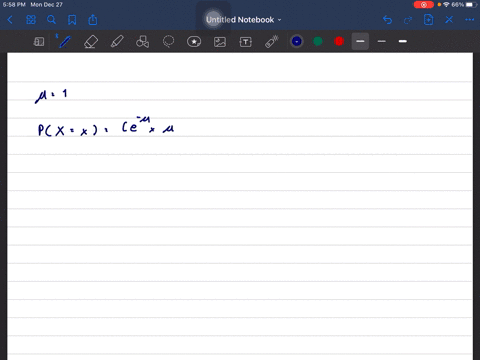The image size is (480, 360).
Task: Open the page thumbnails grid view
Action: [x=31, y=20]
